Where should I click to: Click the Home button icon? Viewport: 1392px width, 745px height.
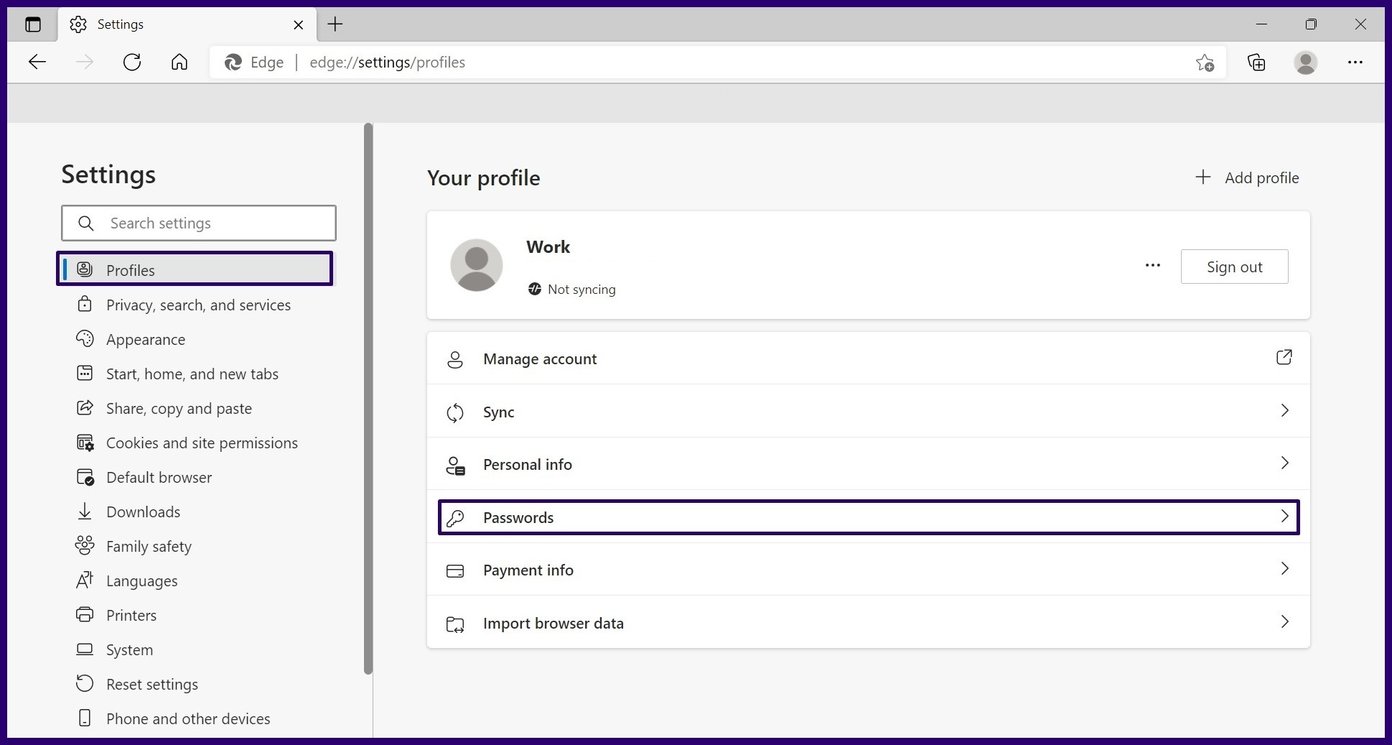(x=180, y=62)
